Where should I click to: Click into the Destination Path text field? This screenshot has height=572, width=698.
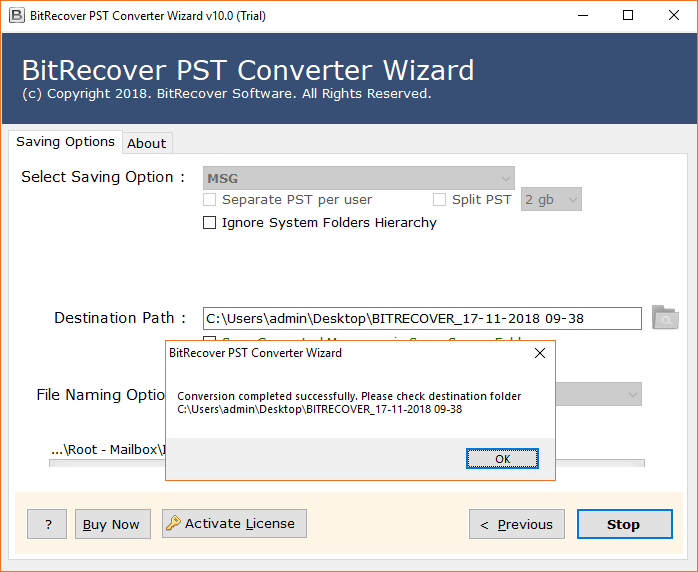click(421, 318)
